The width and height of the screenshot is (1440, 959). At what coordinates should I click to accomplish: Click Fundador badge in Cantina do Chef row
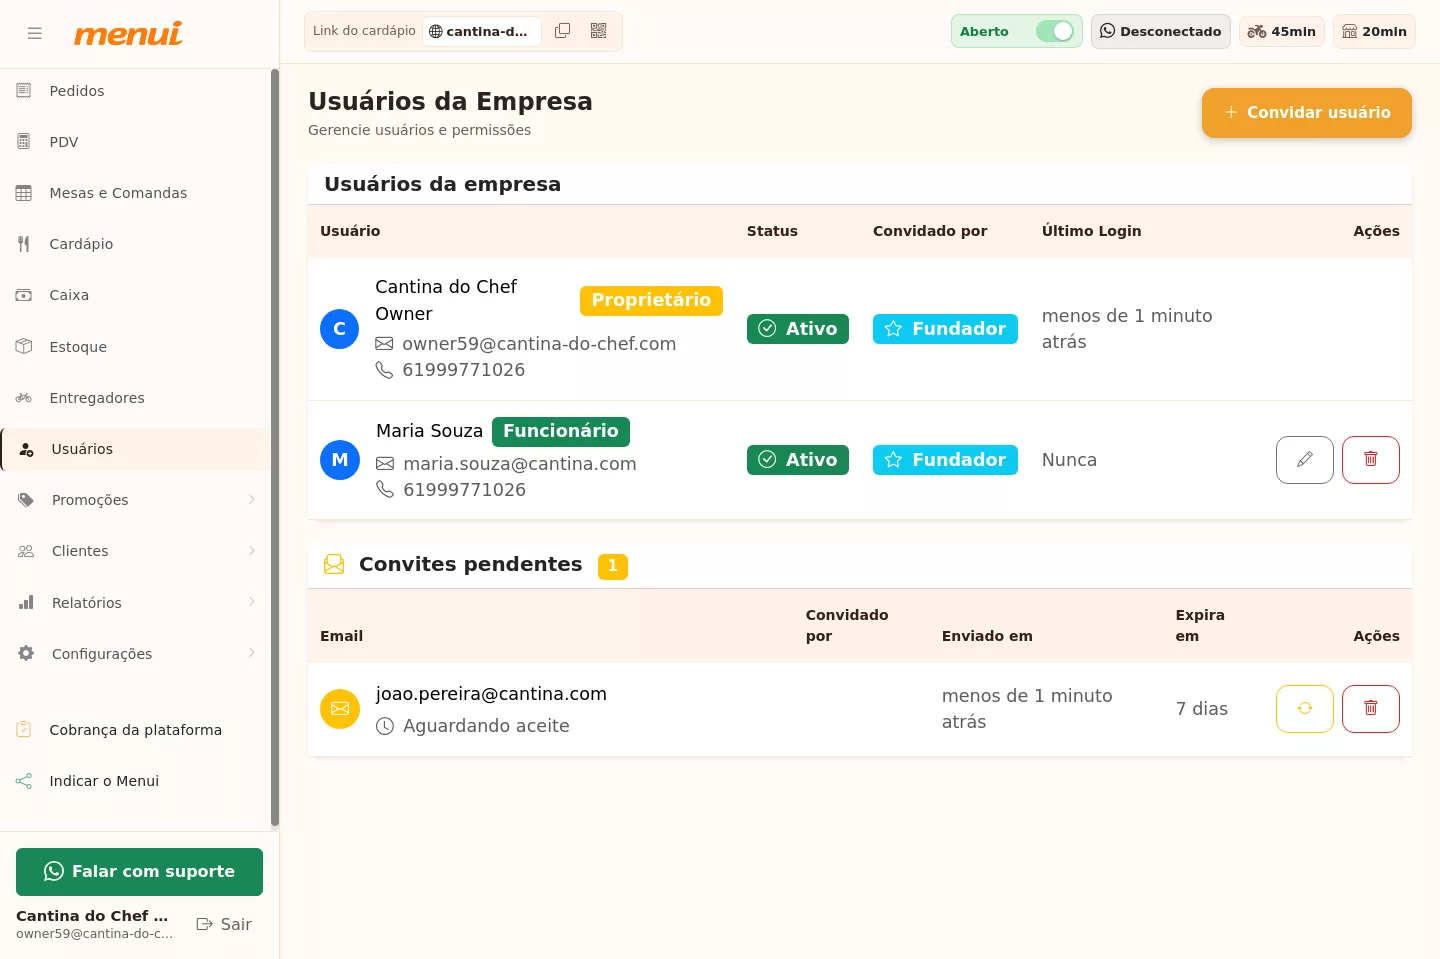tap(945, 329)
